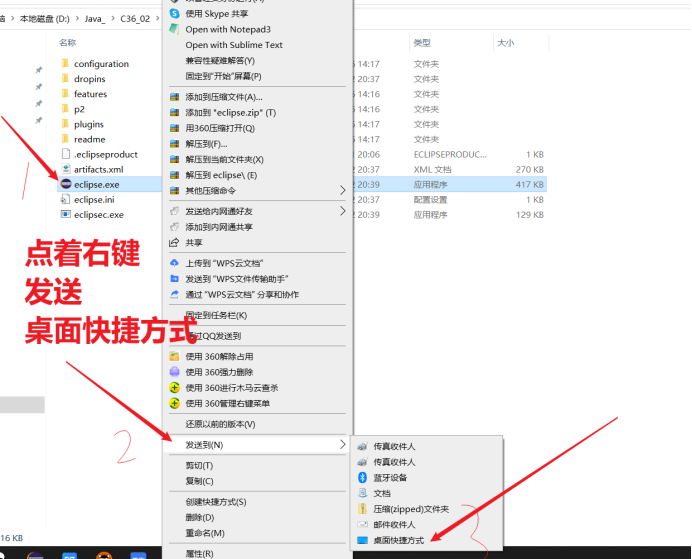
Task: Sort files by the 名称 column header
Action: pos(68,42)
